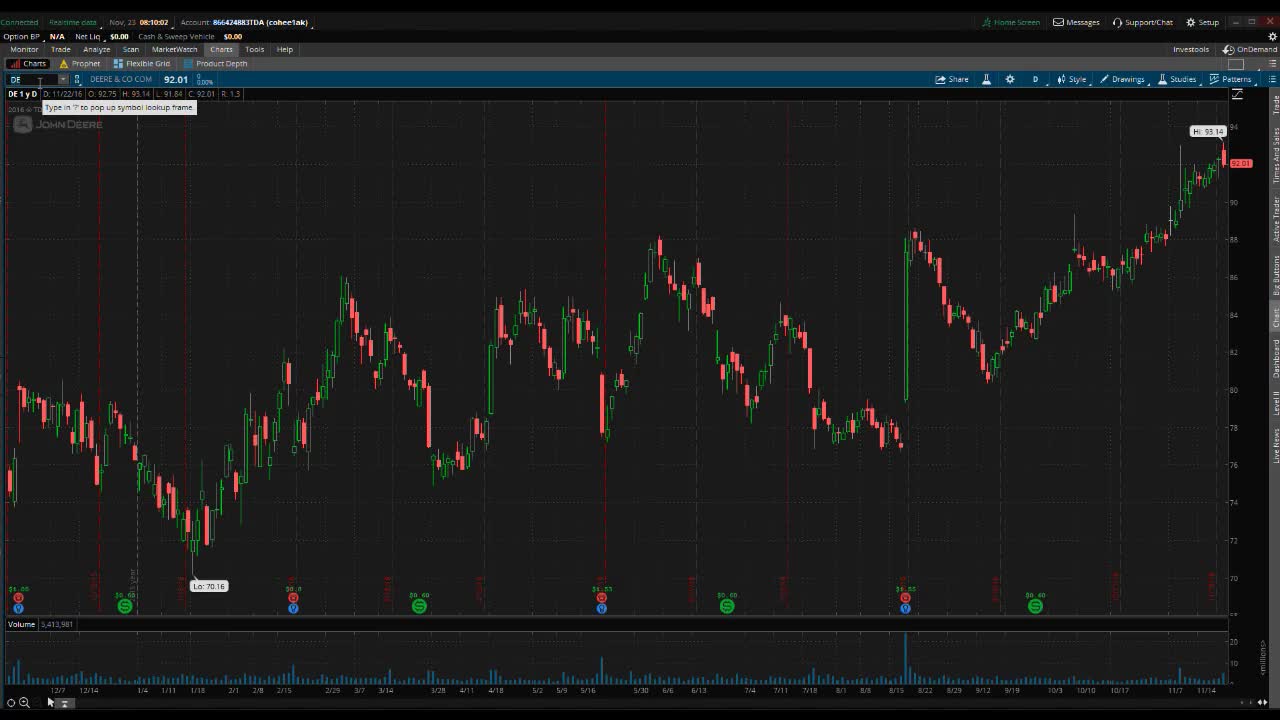The image size is (1280, 720).
Task: Switch to Flexible Grid sub-tab
Action: pyautogui.click(x=142, y=63)
